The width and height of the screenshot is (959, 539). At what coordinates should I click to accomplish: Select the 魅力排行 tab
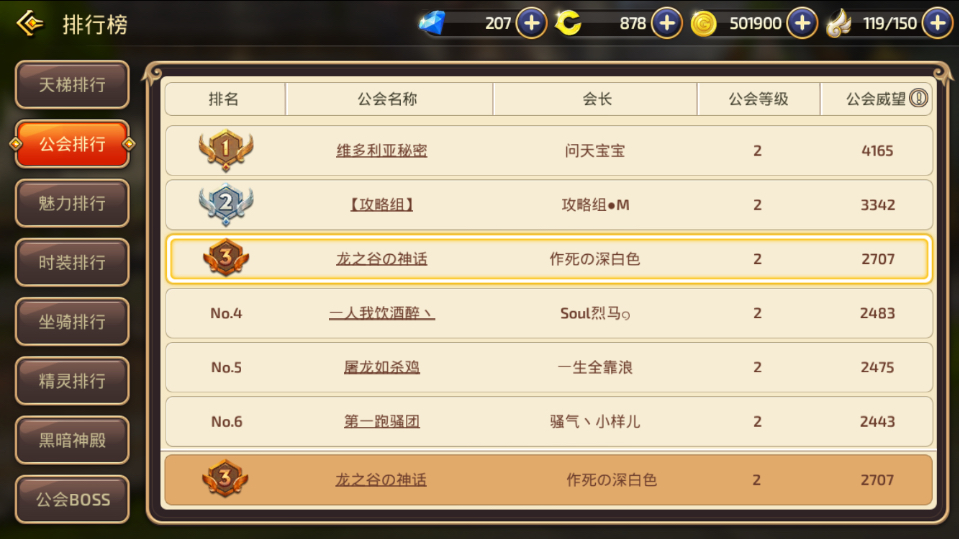coord(72,203)
